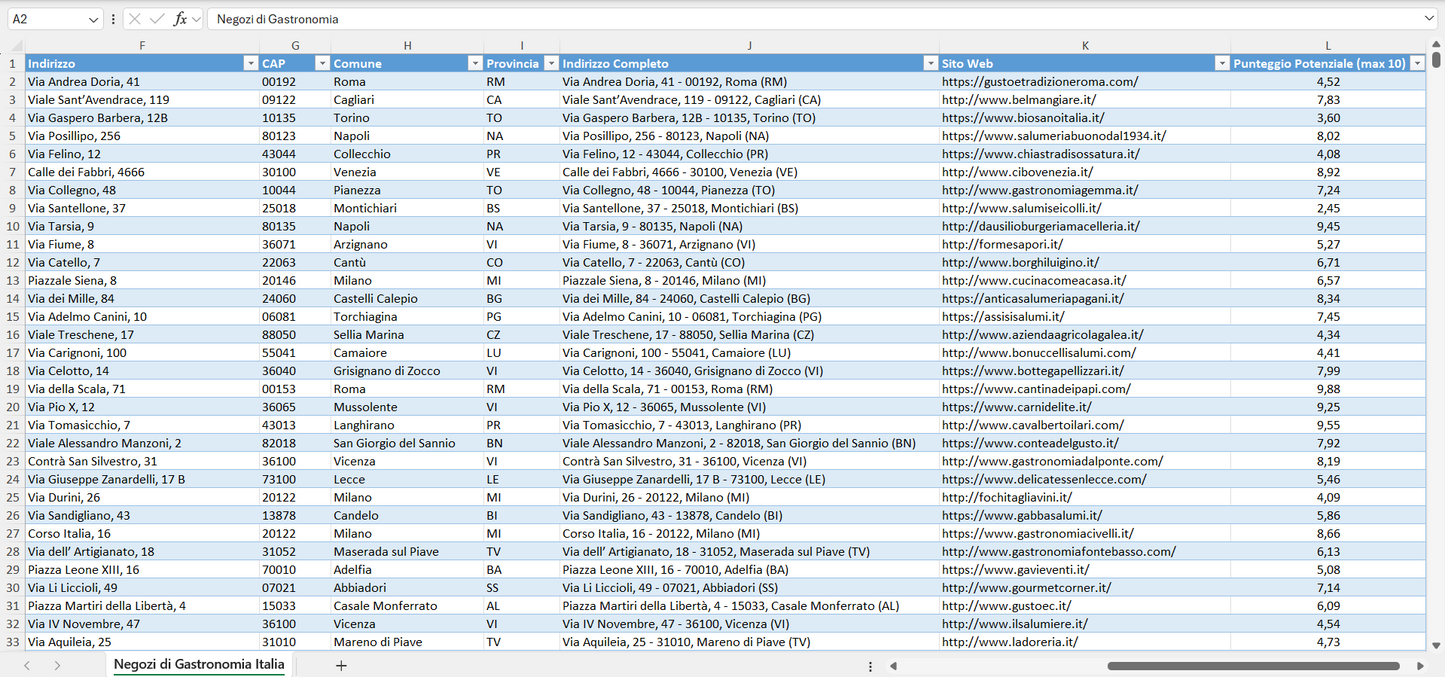1445x677 pixels.
Task: Open the Comune column filter dropdown
Action: pyautogui.click(x=475, y=62)
